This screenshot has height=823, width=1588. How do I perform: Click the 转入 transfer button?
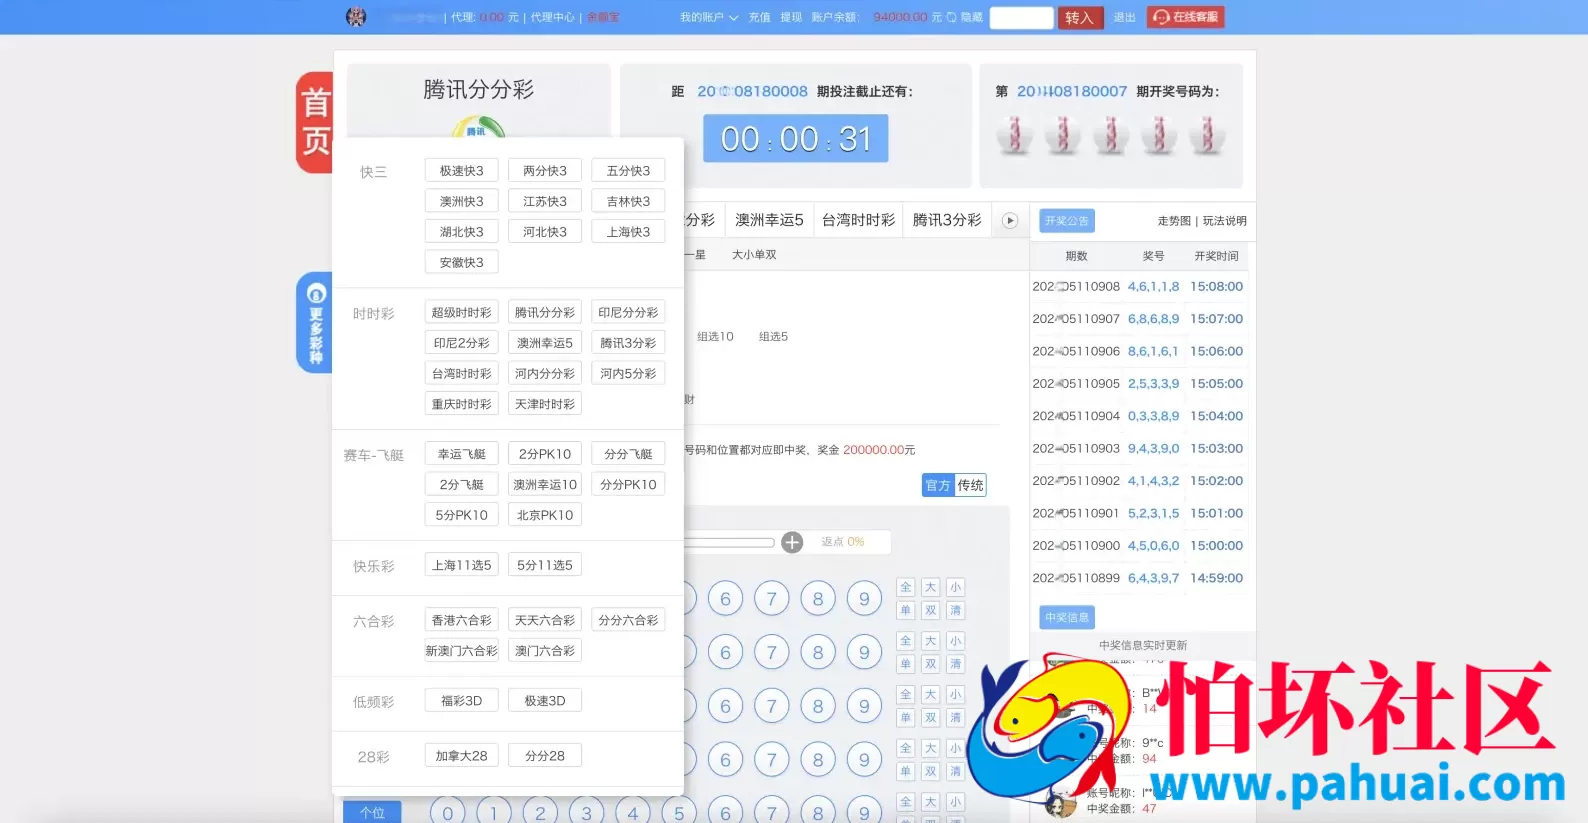pos(1080,18)
